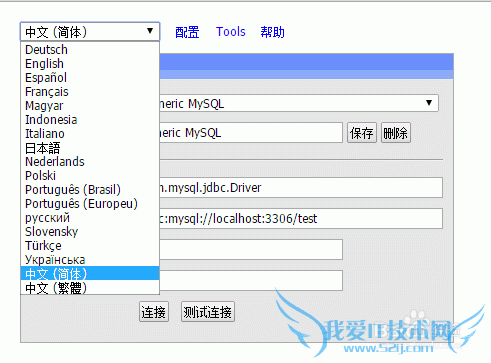Choose русский language option
Viewport: 491px width, 363px height.
pos(90,217)
